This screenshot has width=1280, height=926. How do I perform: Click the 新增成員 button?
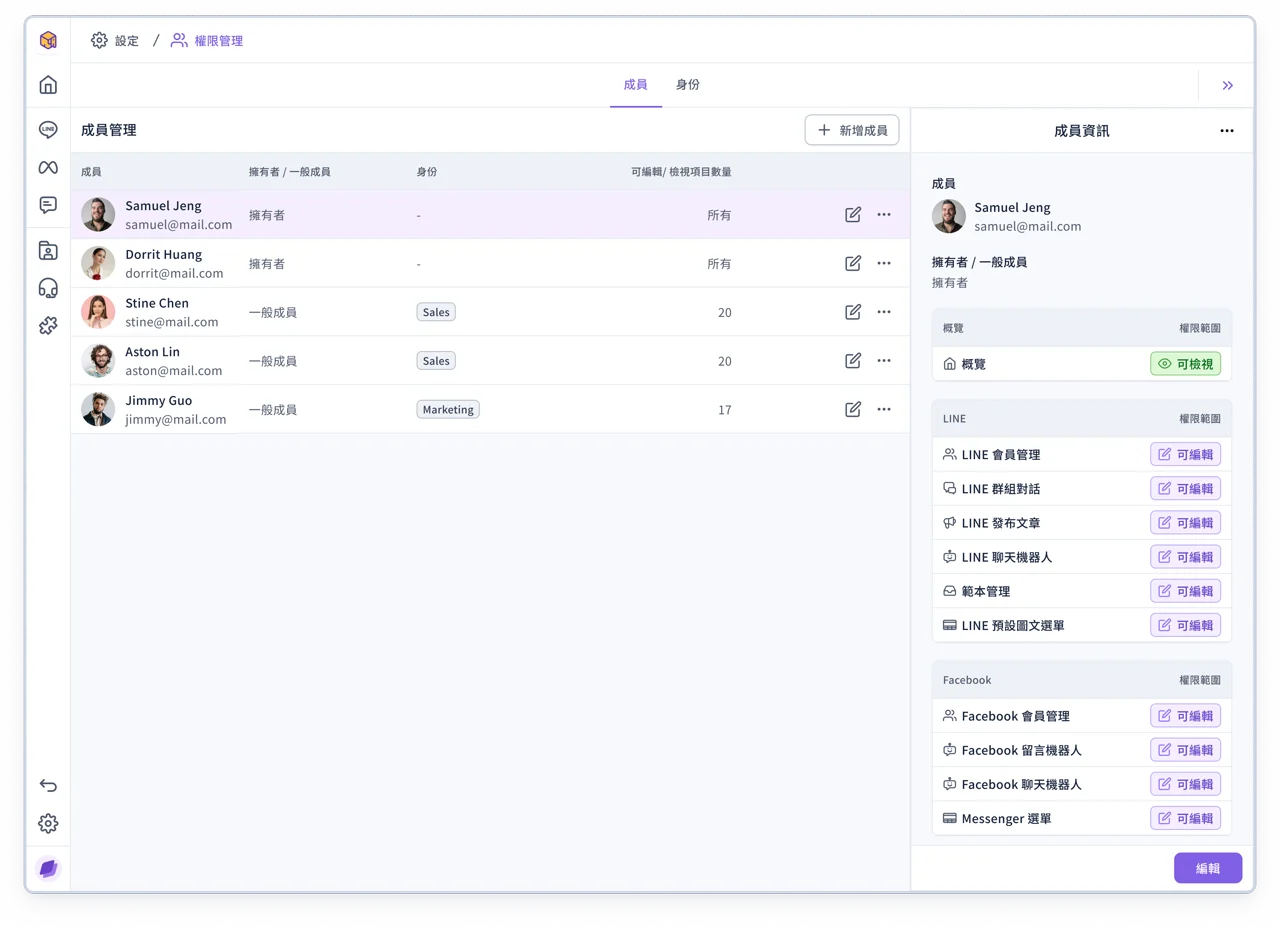click(852, 130)
